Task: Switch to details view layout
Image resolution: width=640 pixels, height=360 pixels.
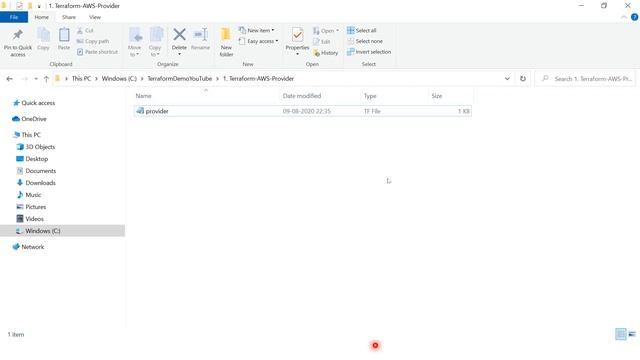Action: pyautogui.click(x=620, y=334)
